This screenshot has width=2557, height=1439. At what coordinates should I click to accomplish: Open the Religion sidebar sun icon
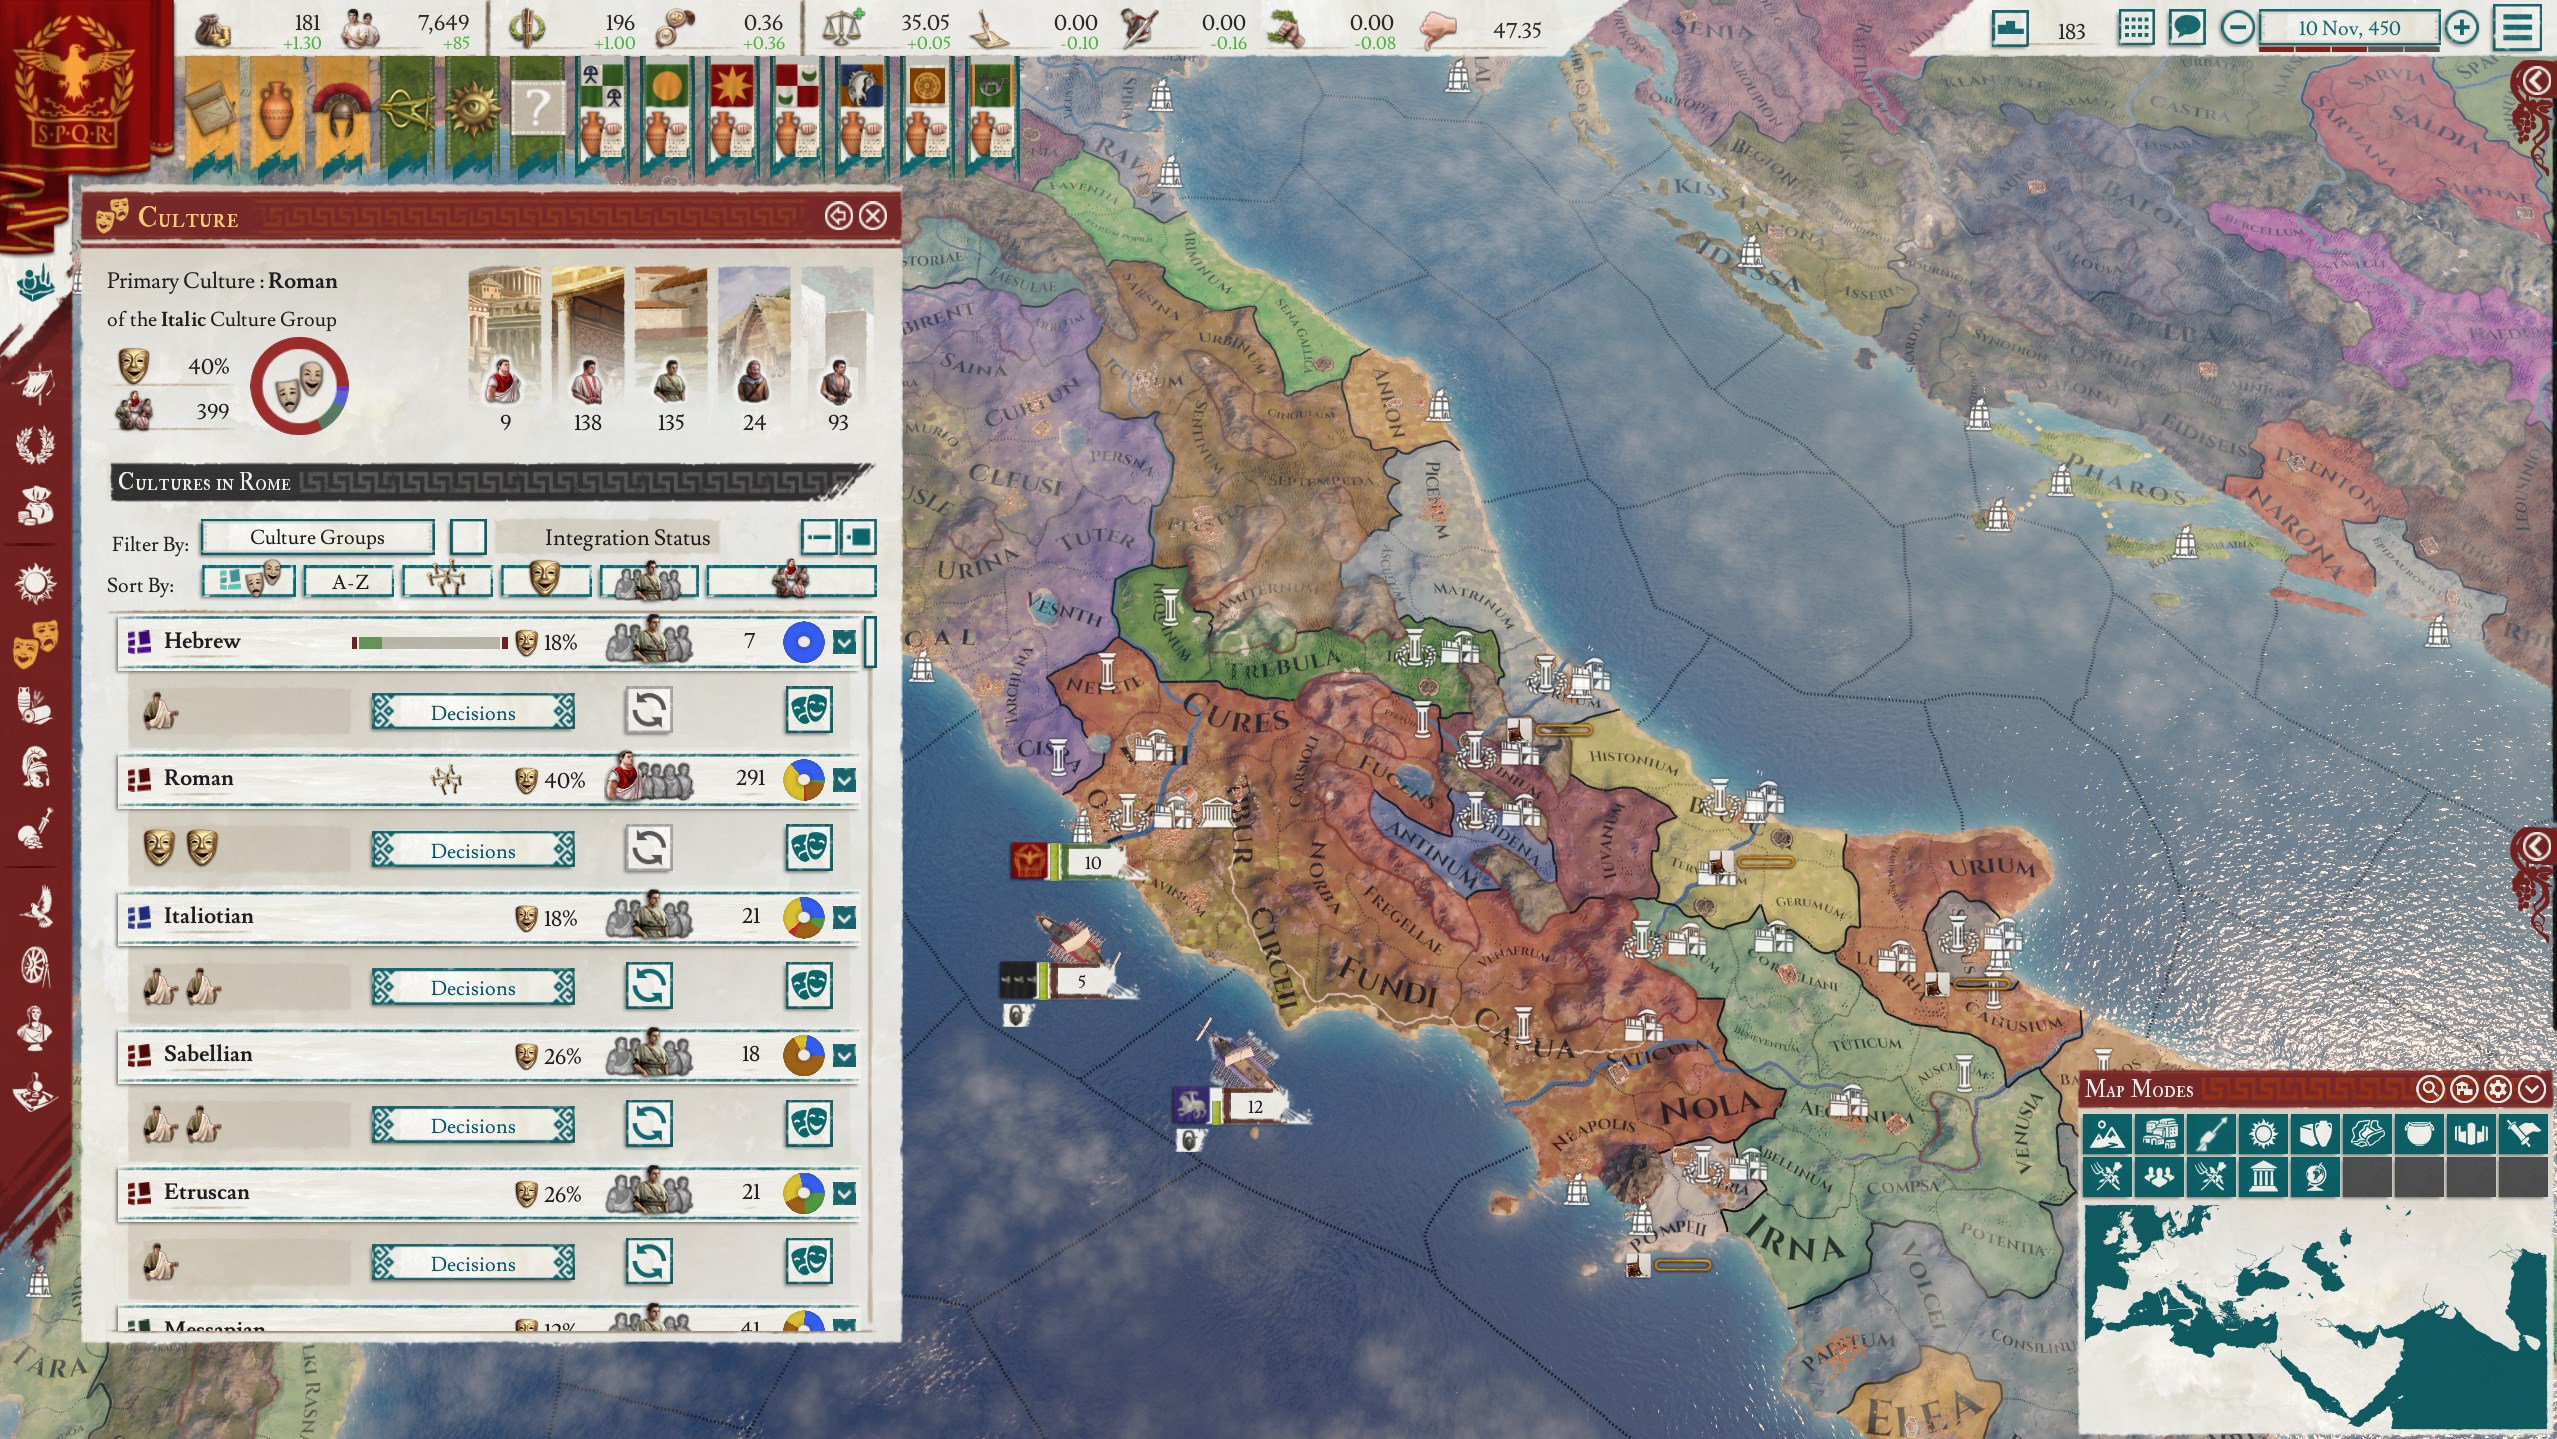[x=34, y=582]
